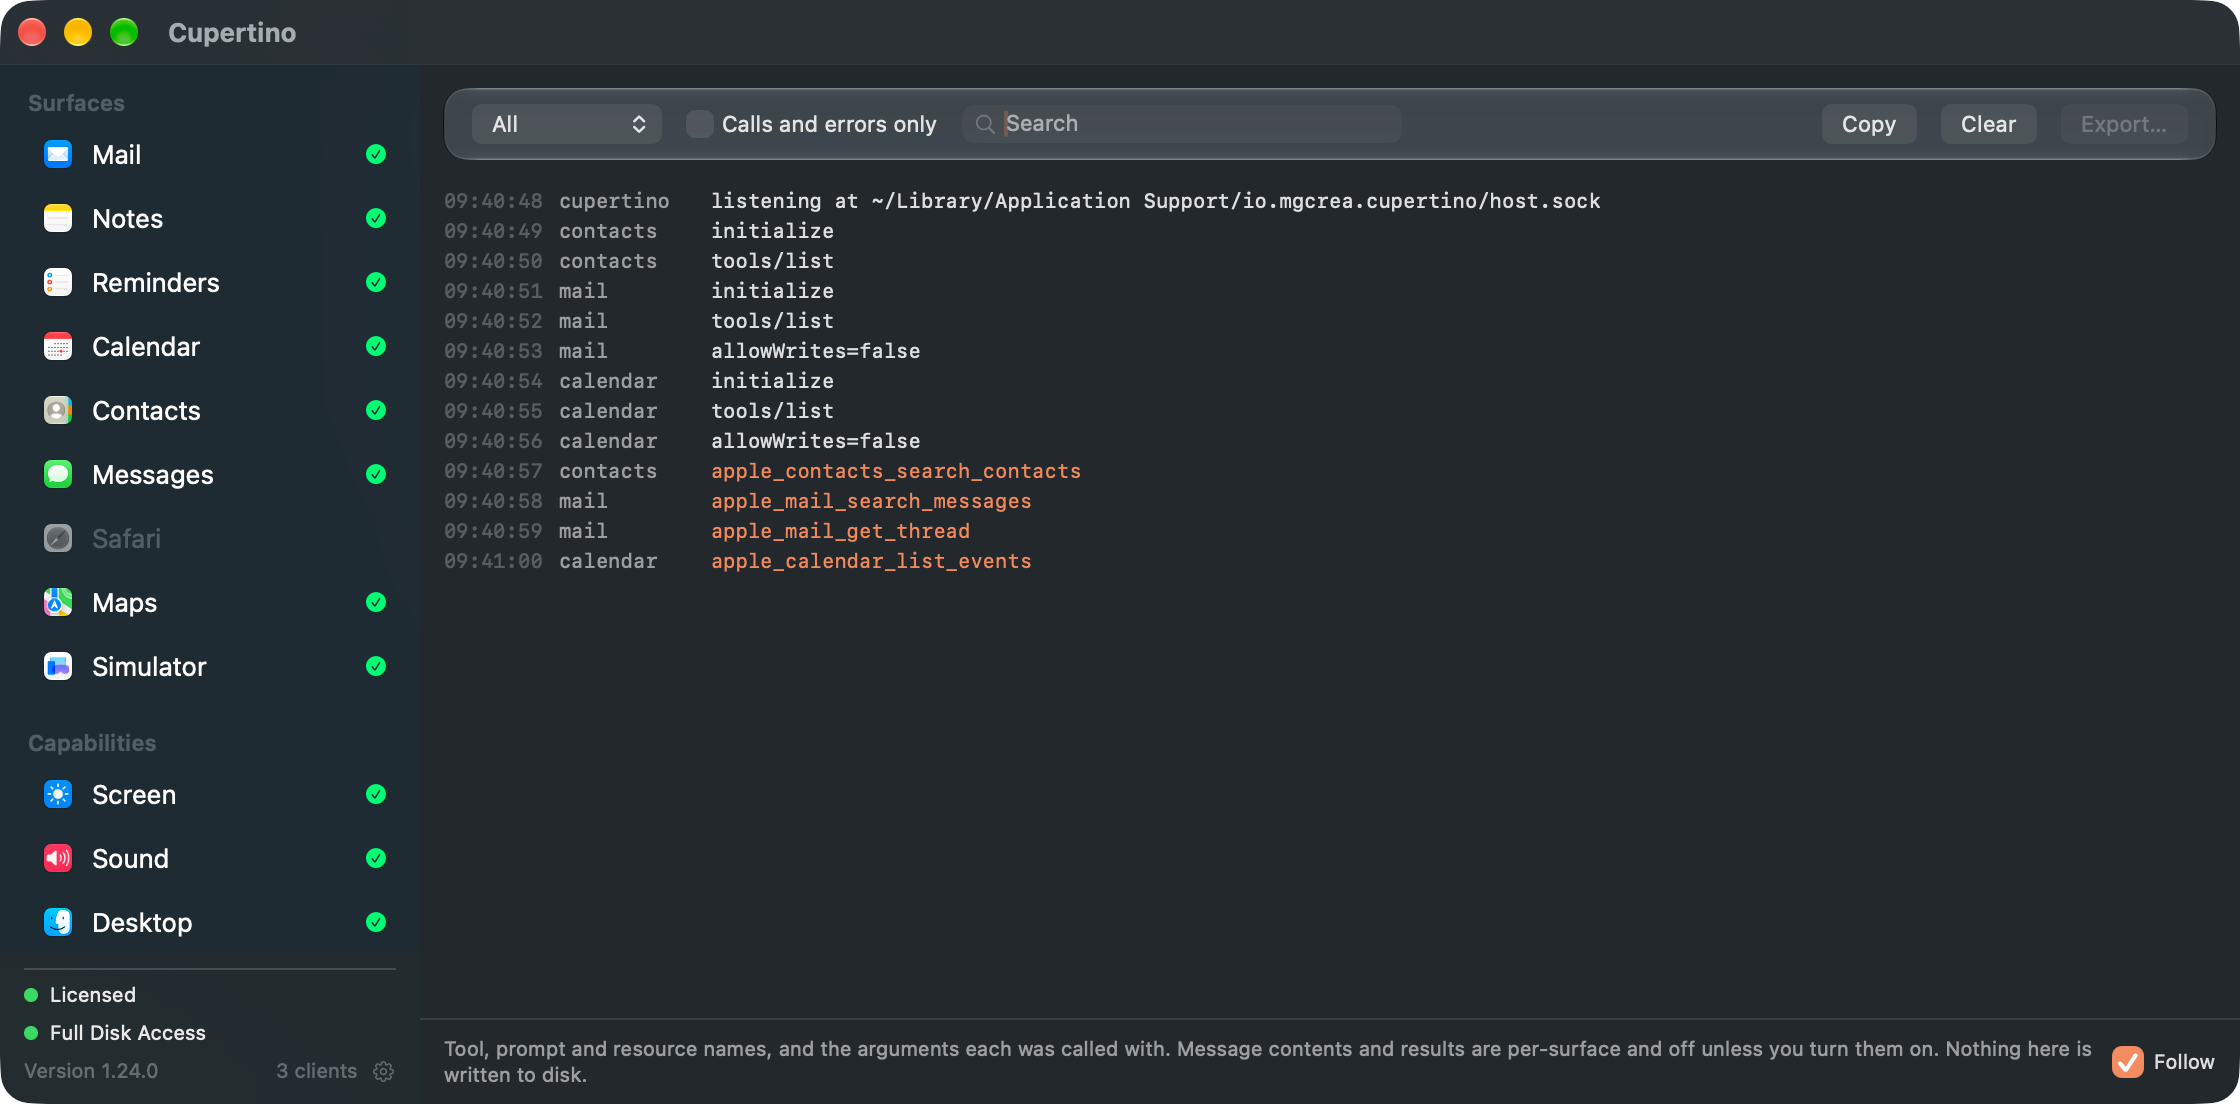Click the Screen capability icon
2240x1104 pixels.
coord(58,795)
